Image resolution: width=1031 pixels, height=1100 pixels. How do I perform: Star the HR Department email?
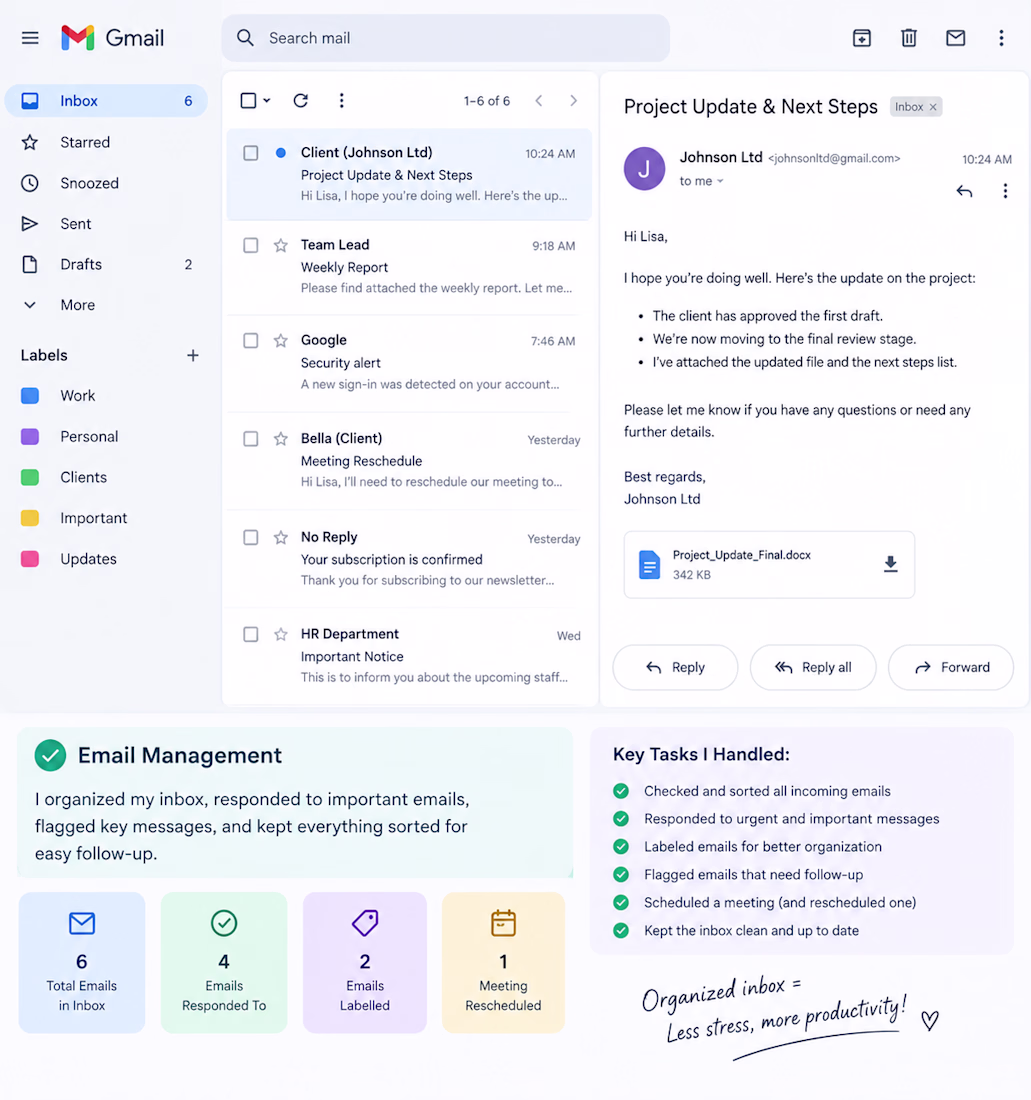point(281,635)
